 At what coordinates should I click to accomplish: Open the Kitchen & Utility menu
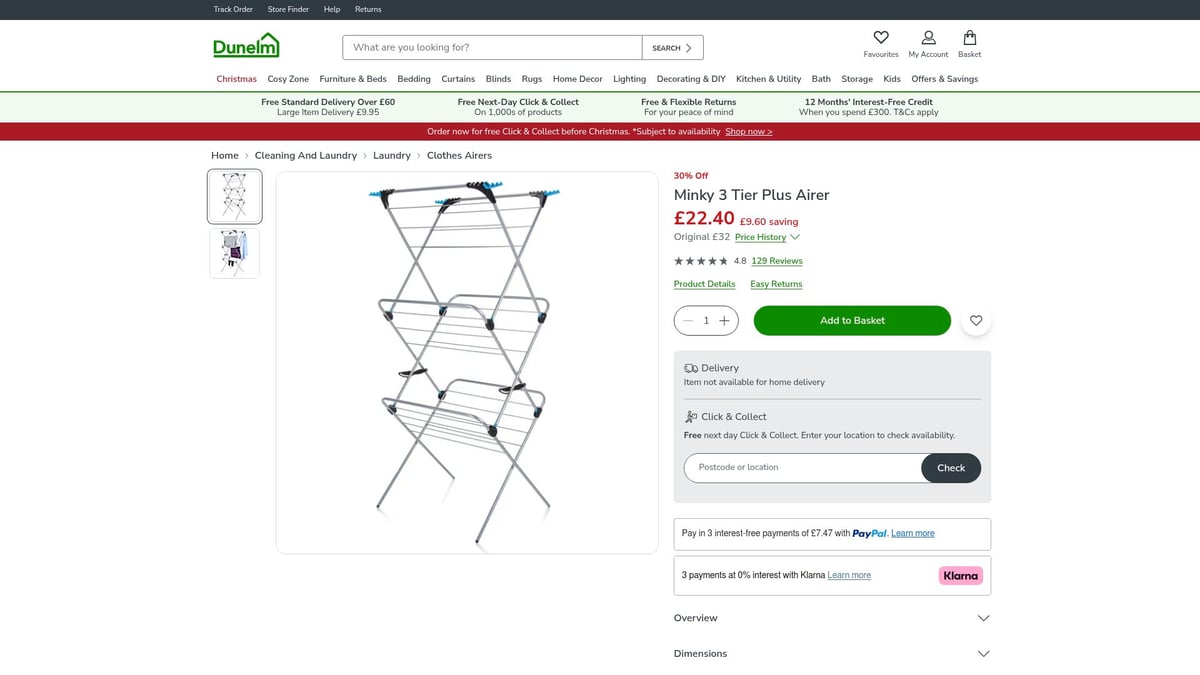(768, 78)
